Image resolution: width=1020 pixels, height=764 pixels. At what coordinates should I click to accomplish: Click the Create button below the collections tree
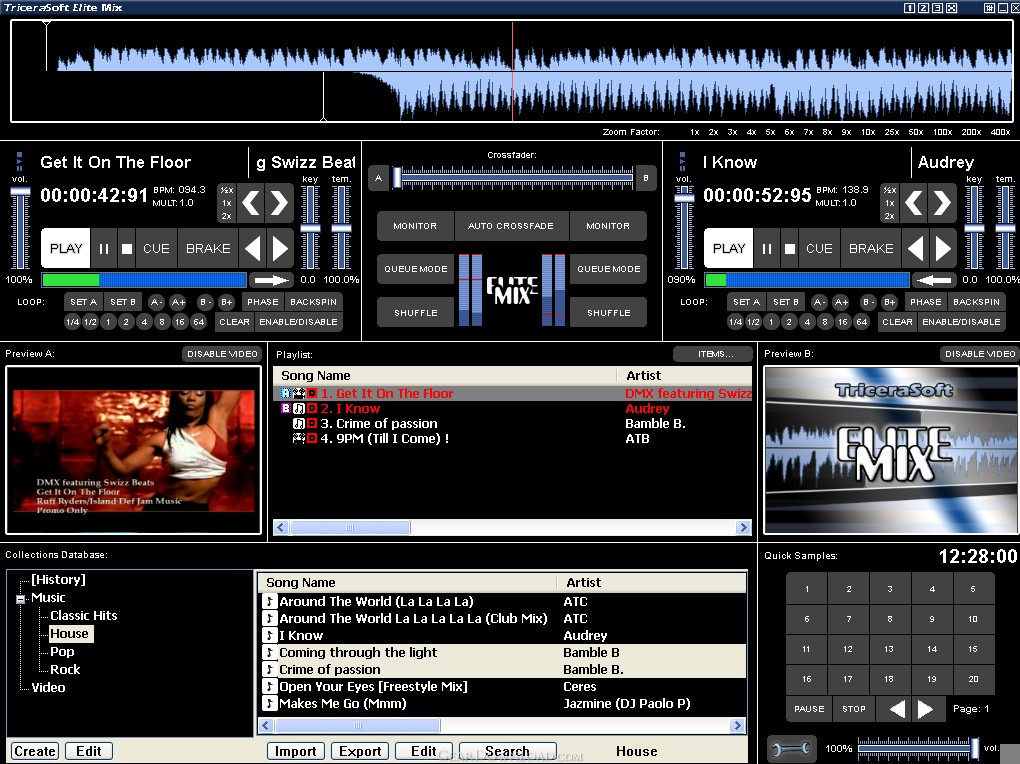[x=34, y=752]
